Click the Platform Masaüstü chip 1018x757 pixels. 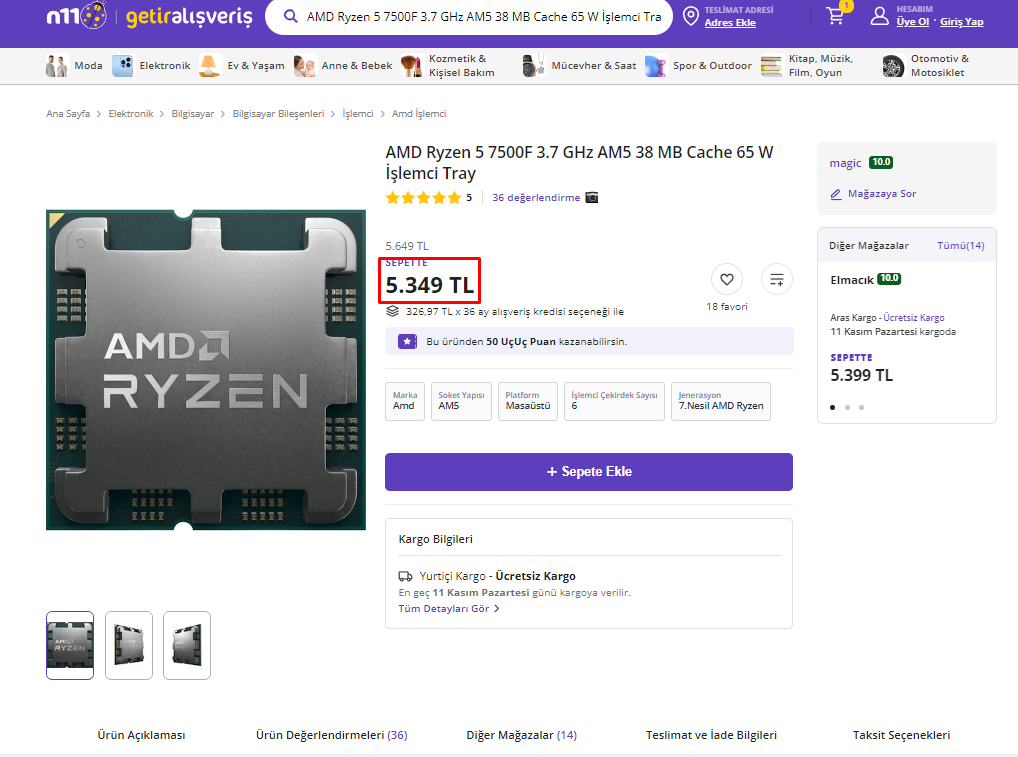528,401
